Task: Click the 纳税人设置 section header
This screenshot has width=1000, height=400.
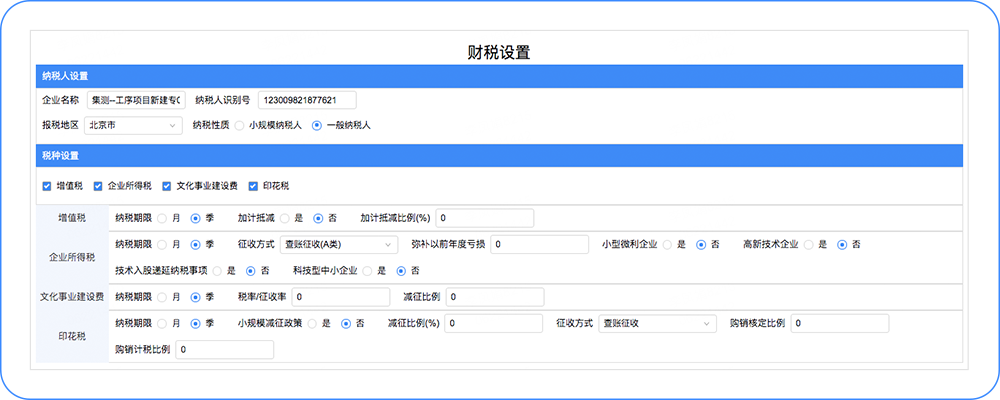Action: [x=499, y=76]
